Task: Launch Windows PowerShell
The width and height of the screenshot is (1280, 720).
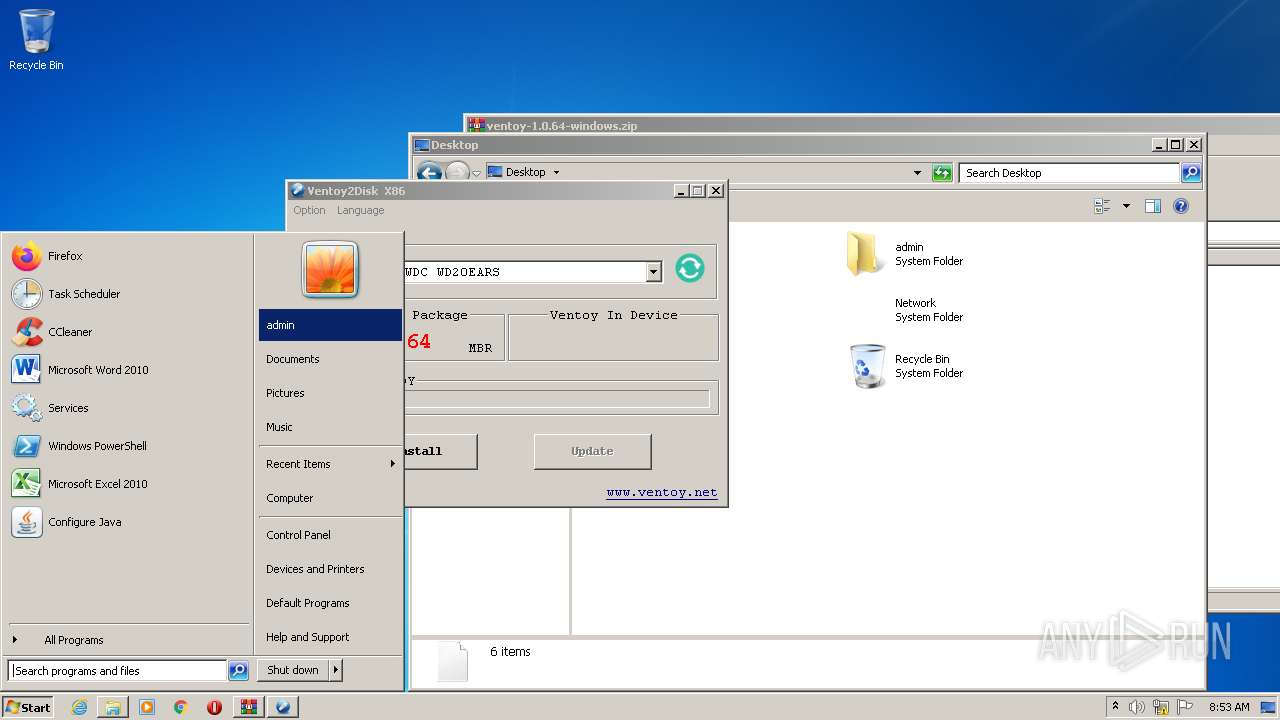Action: point(127,446)
